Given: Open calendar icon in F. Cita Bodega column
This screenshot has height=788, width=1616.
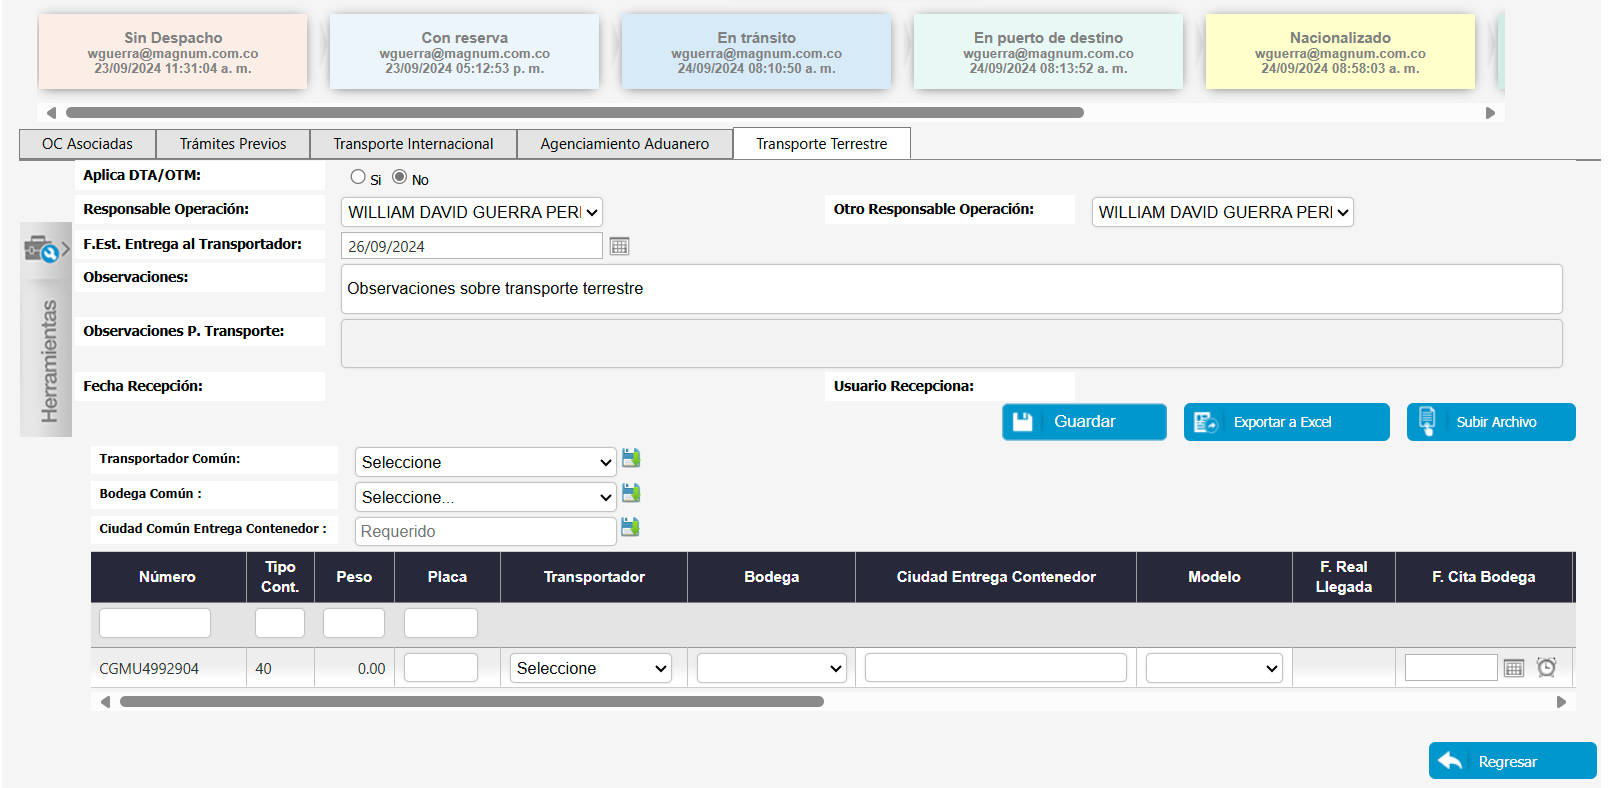Looking at the screenshot, I should 1514,668.
